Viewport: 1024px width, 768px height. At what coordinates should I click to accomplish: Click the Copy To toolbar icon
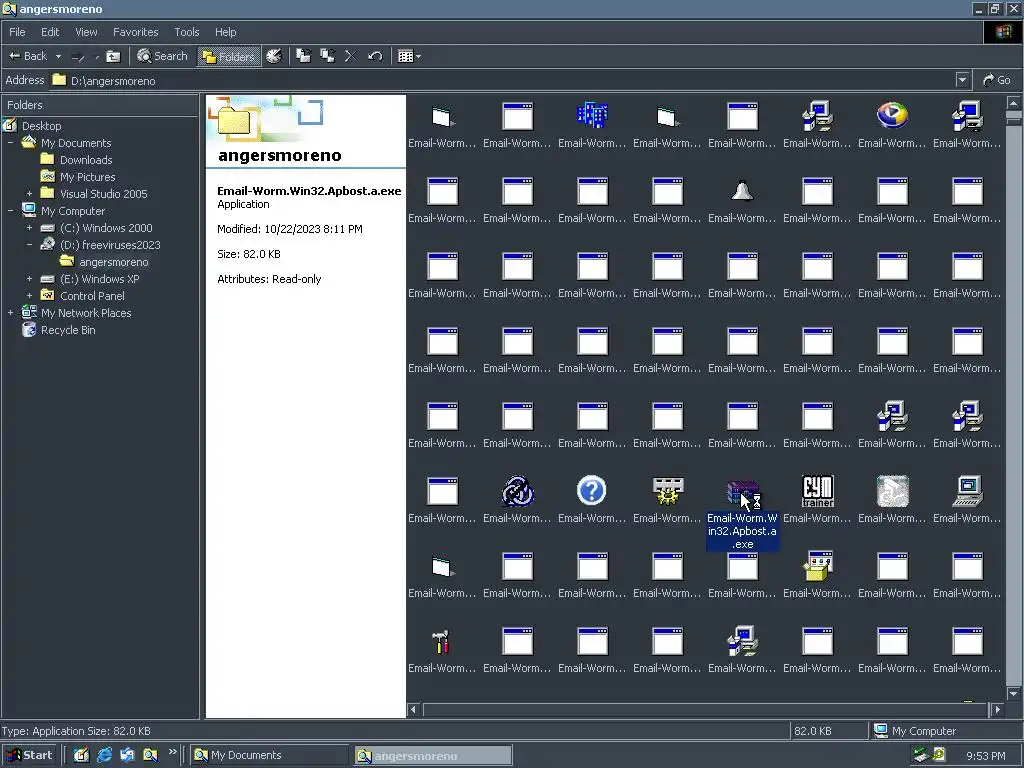tap(327, 57)
